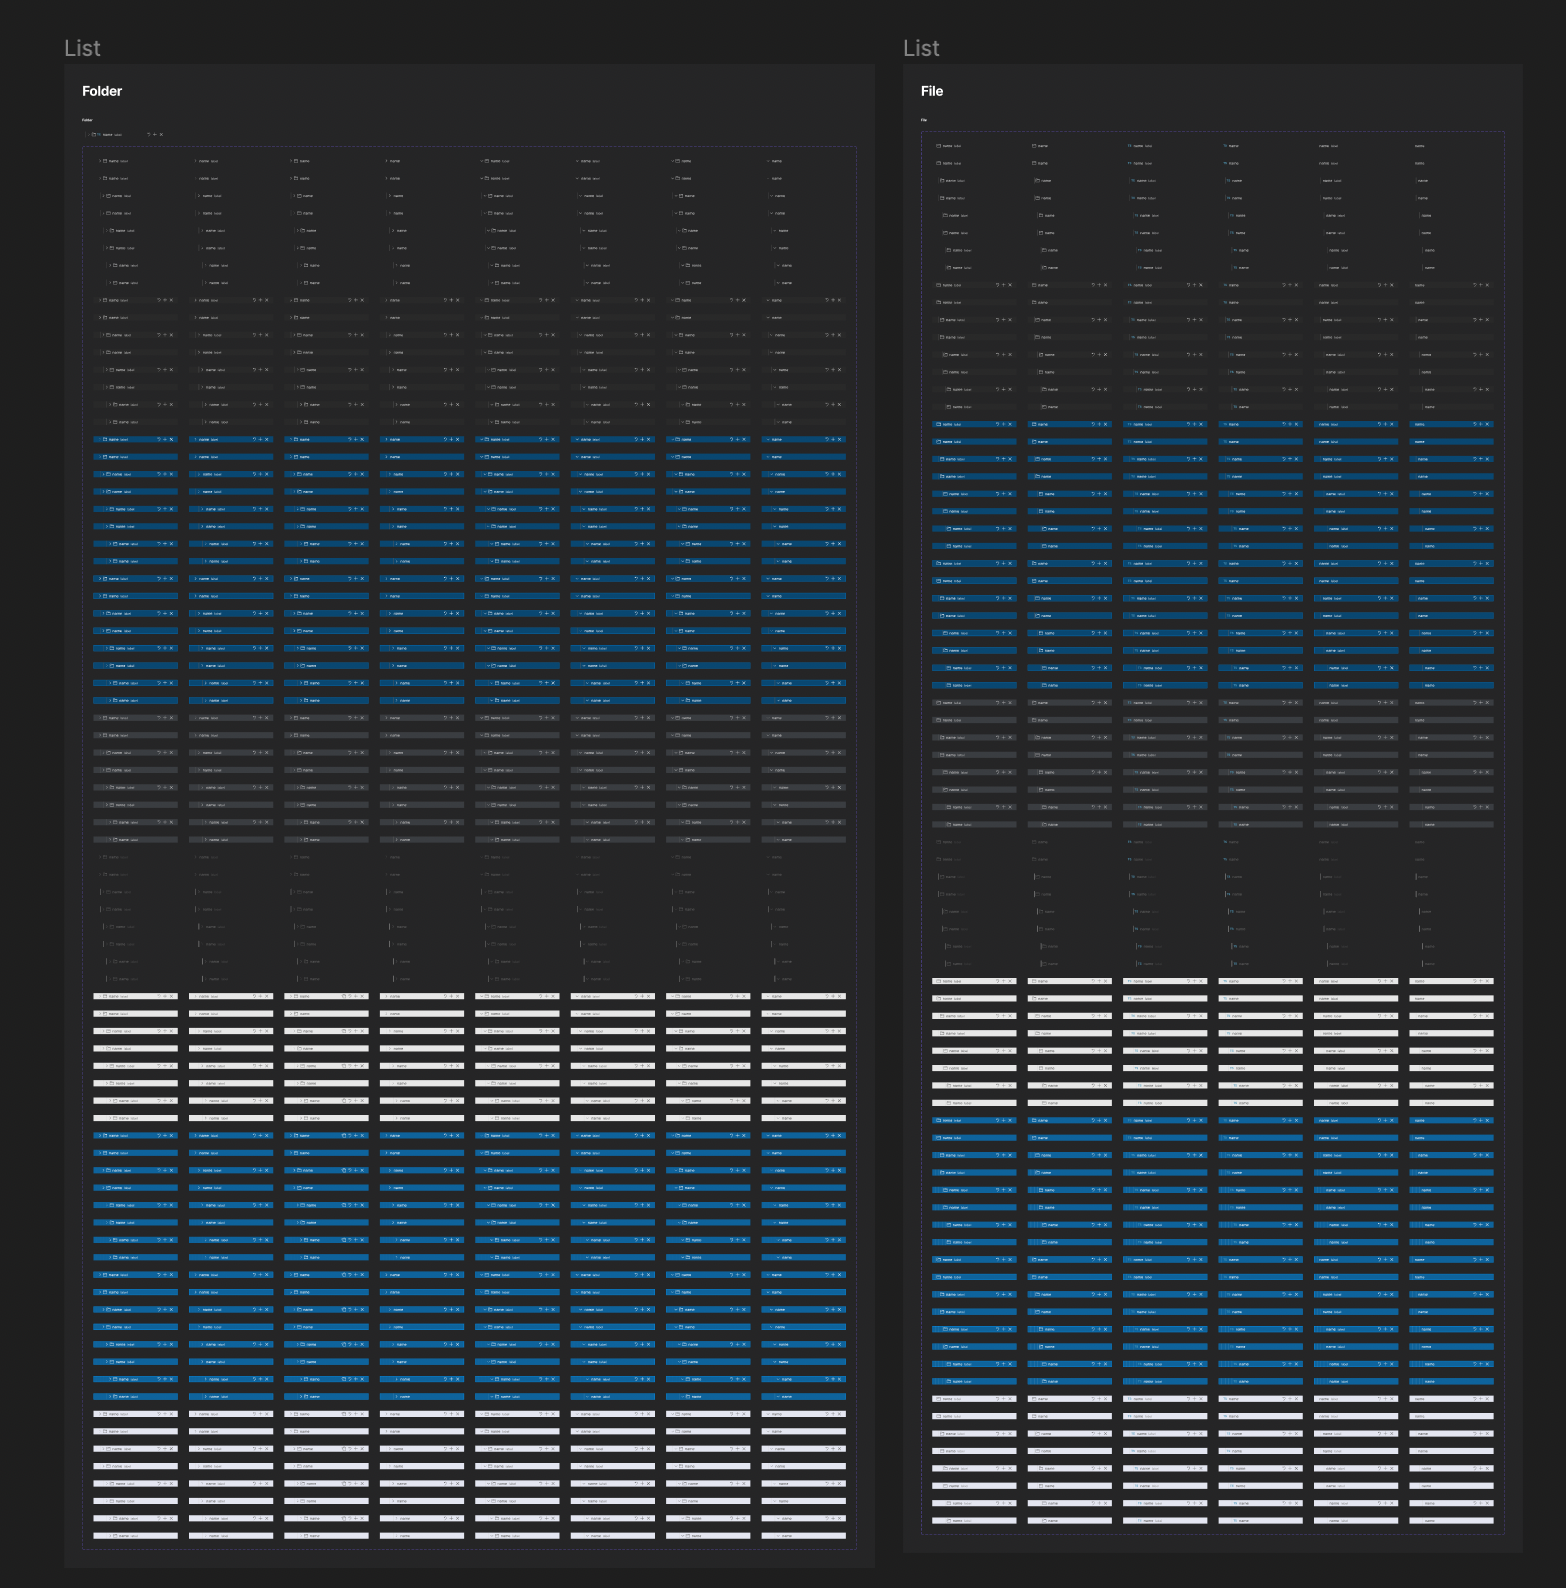Image resolution: width=1566 pixels, height=1588 pixels.
Task: Click file icon of top-left File grid variant
Action: [x=939, y=146]
